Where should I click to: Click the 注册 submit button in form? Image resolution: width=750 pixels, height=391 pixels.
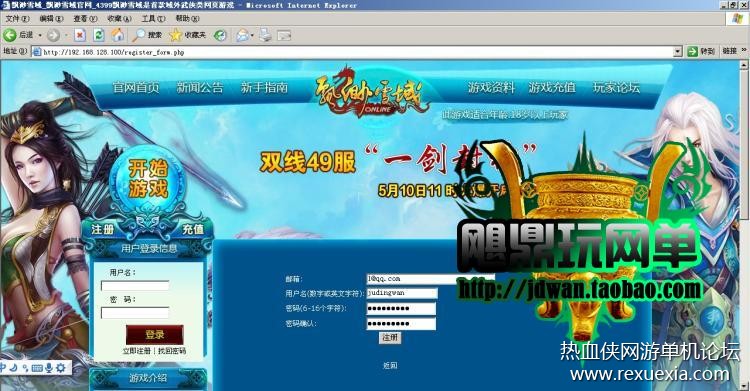click(x=390, y=337)
